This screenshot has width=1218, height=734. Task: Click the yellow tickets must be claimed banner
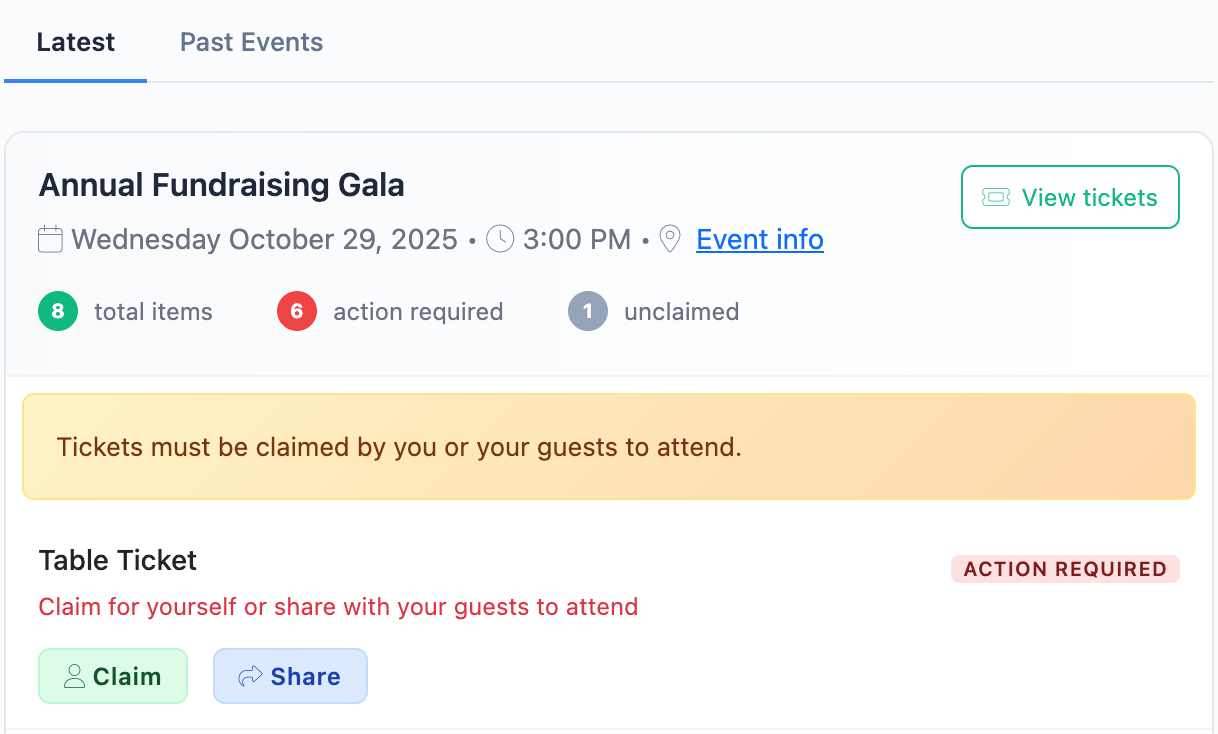click(x=608, y=447)
